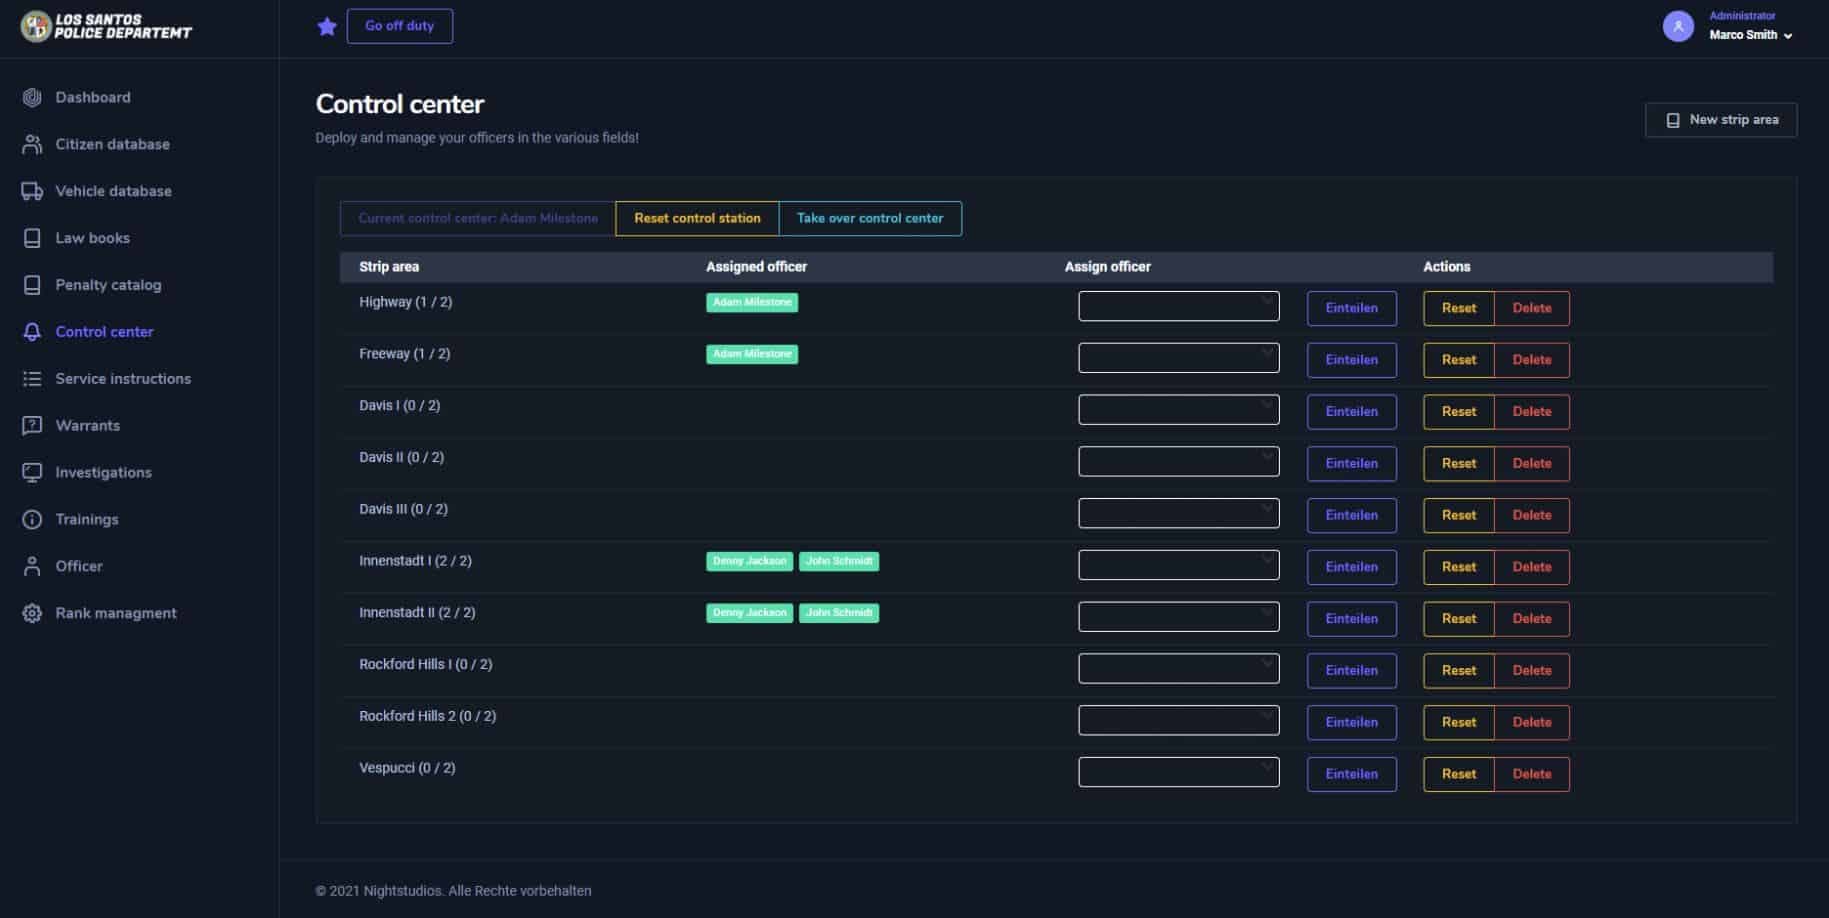Select the Reset control station tab
Screen dimensions: 1829x918
(x=696, y=218)
